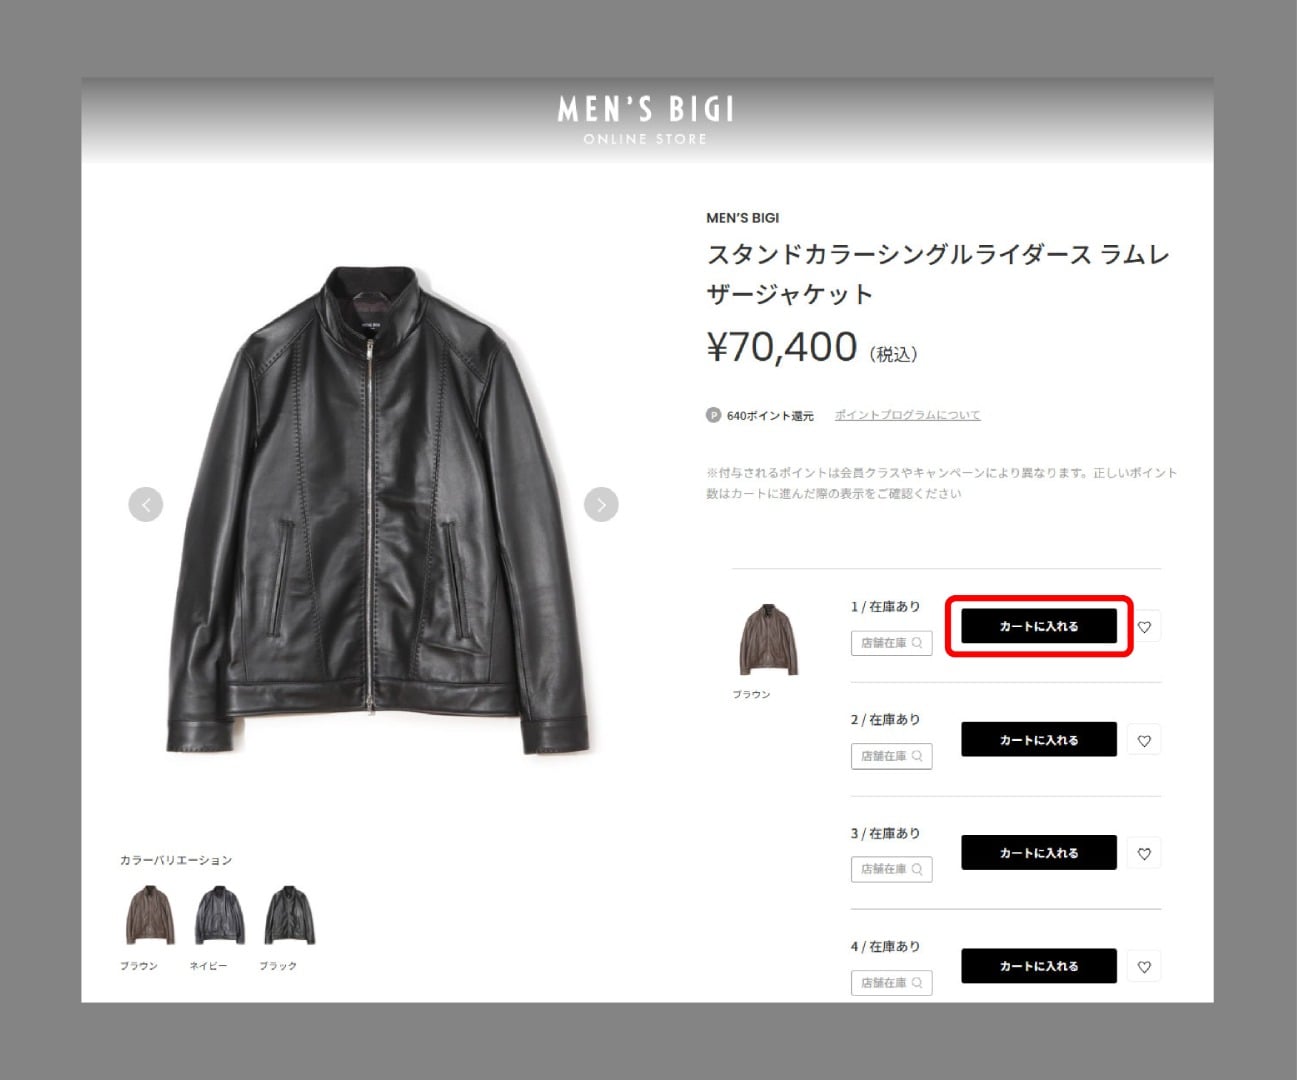The image size is (1297, 1080).
Task: Click the brown jacket thumbnail in the size list
Action: tap(768, 640)
